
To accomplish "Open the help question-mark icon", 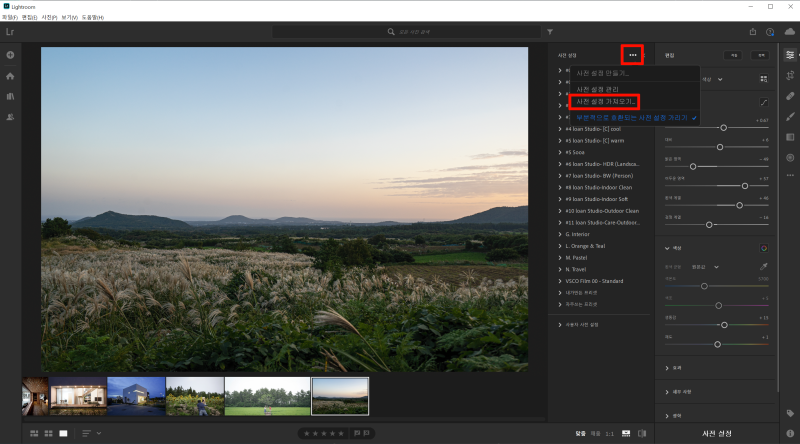I will coord(770,32).
